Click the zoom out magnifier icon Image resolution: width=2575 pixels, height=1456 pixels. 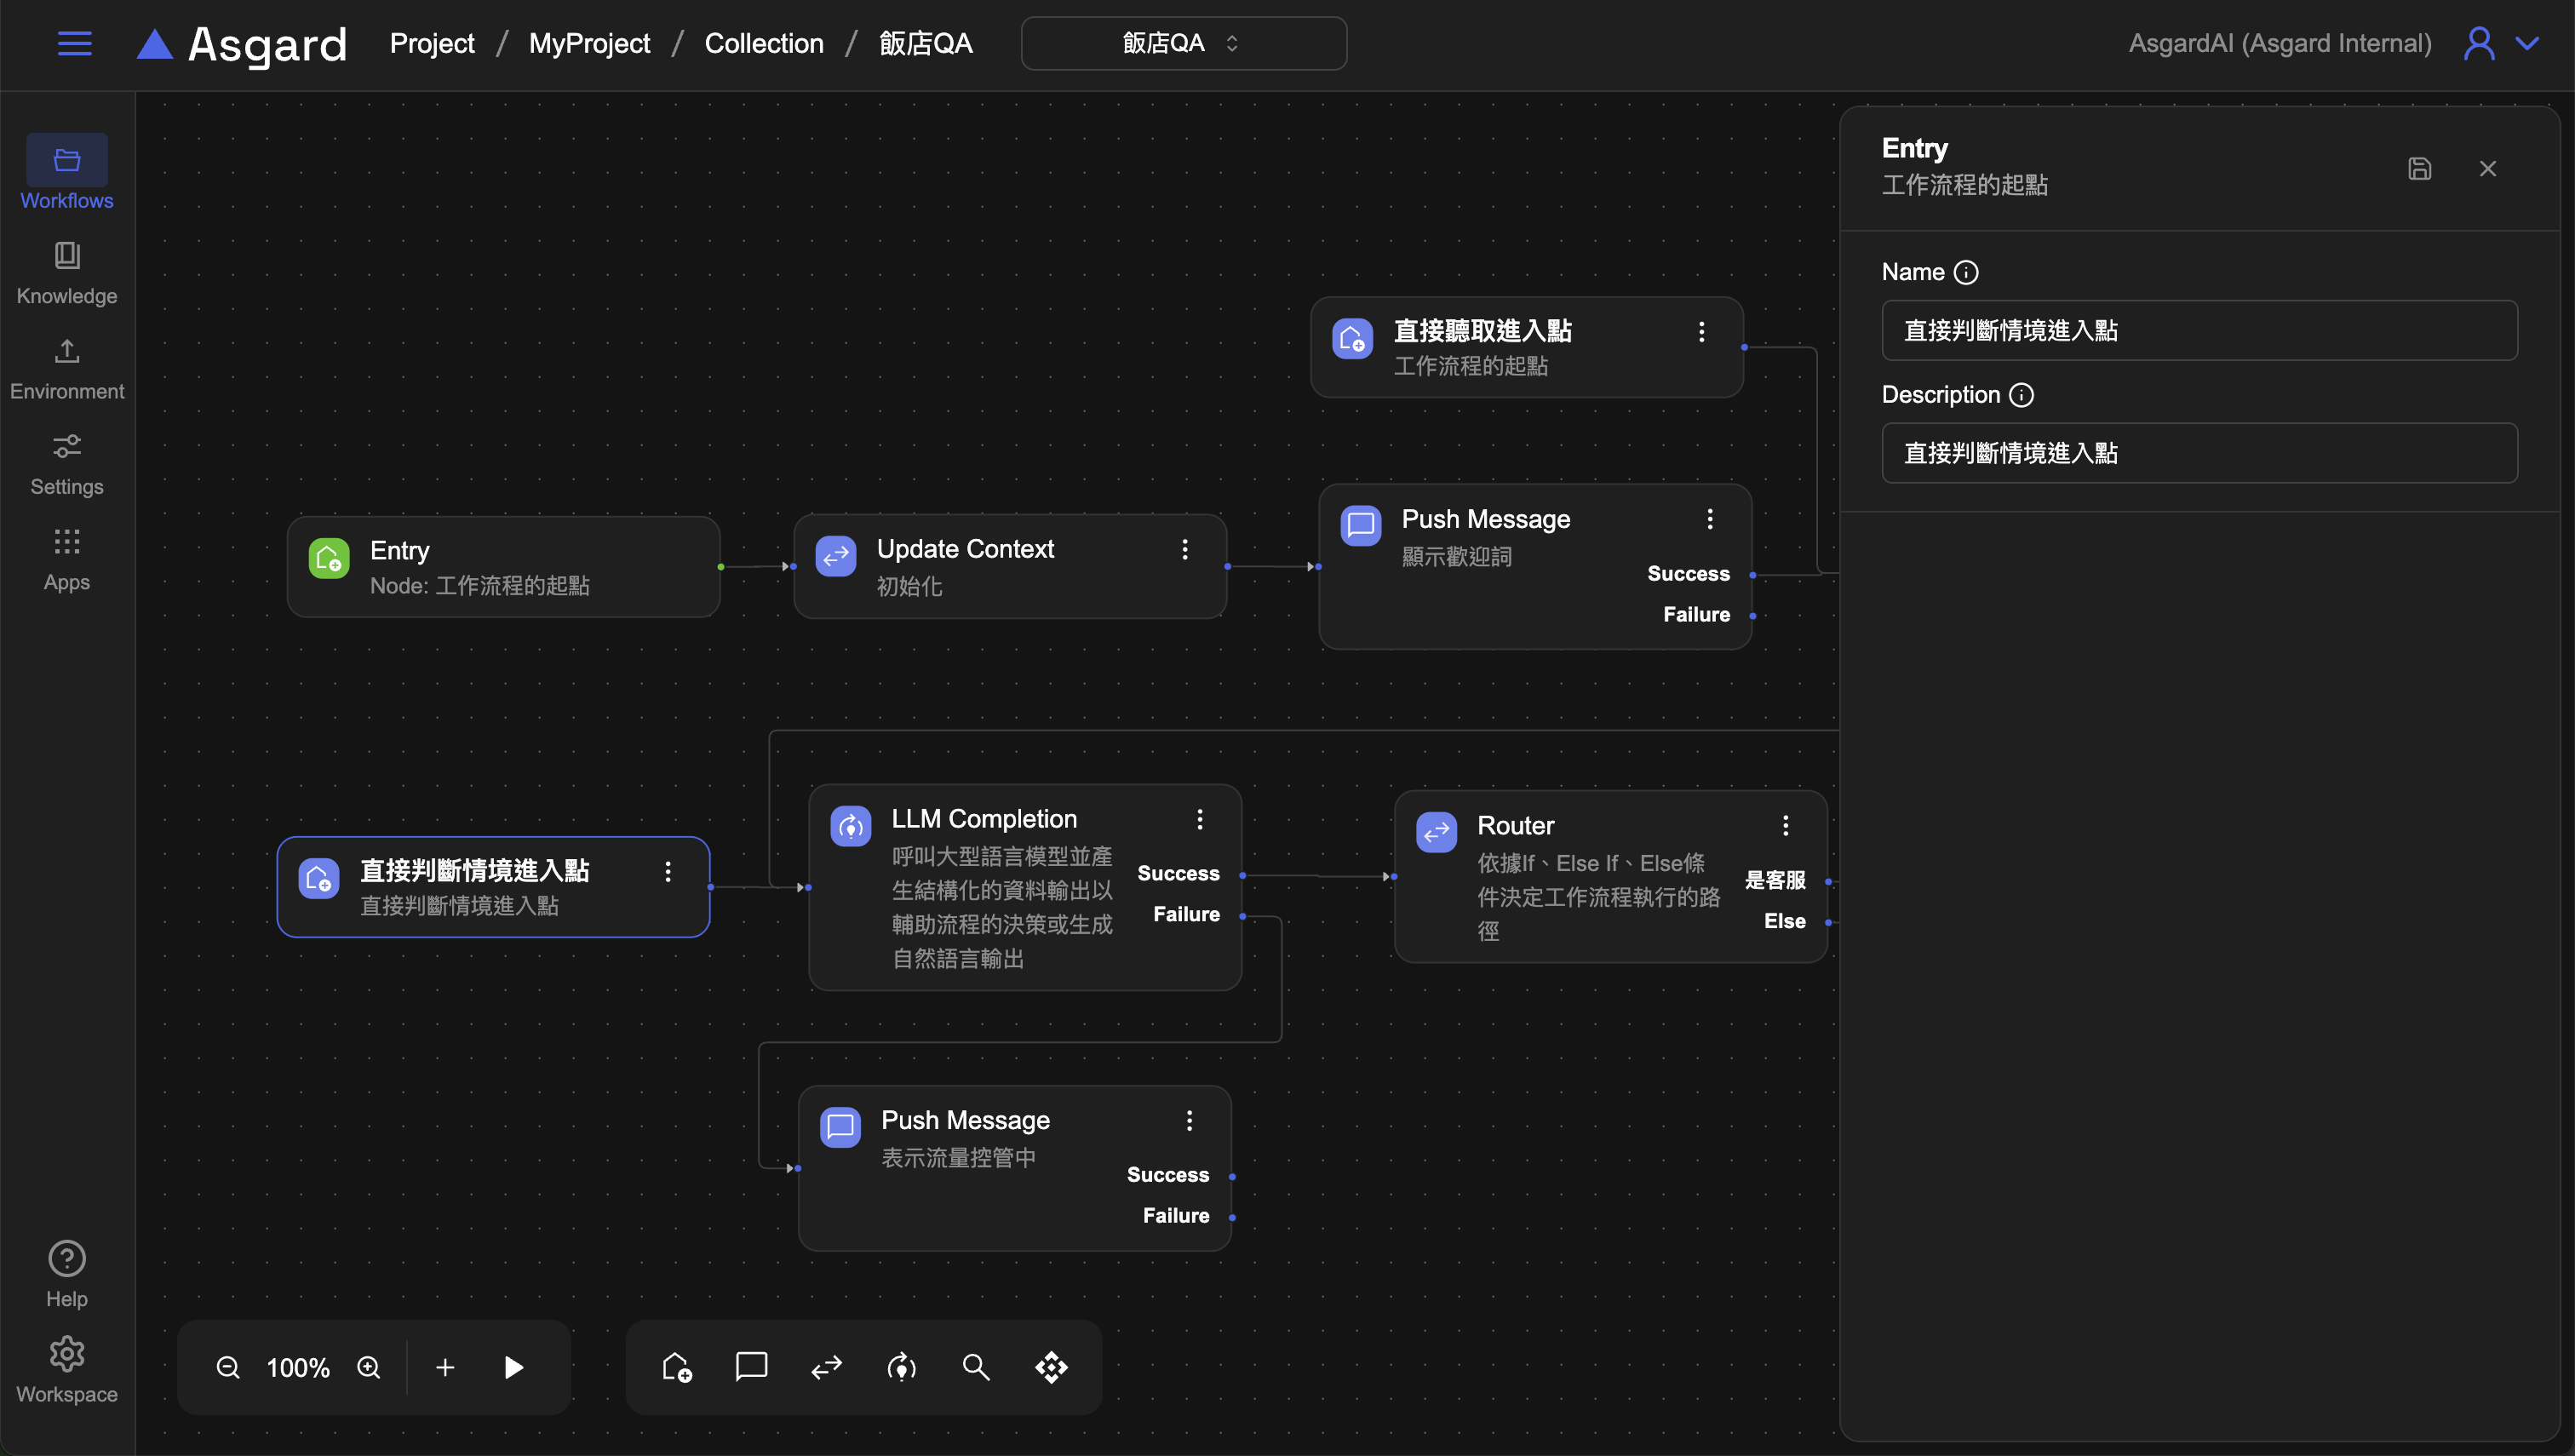(x=228, y=1367)
